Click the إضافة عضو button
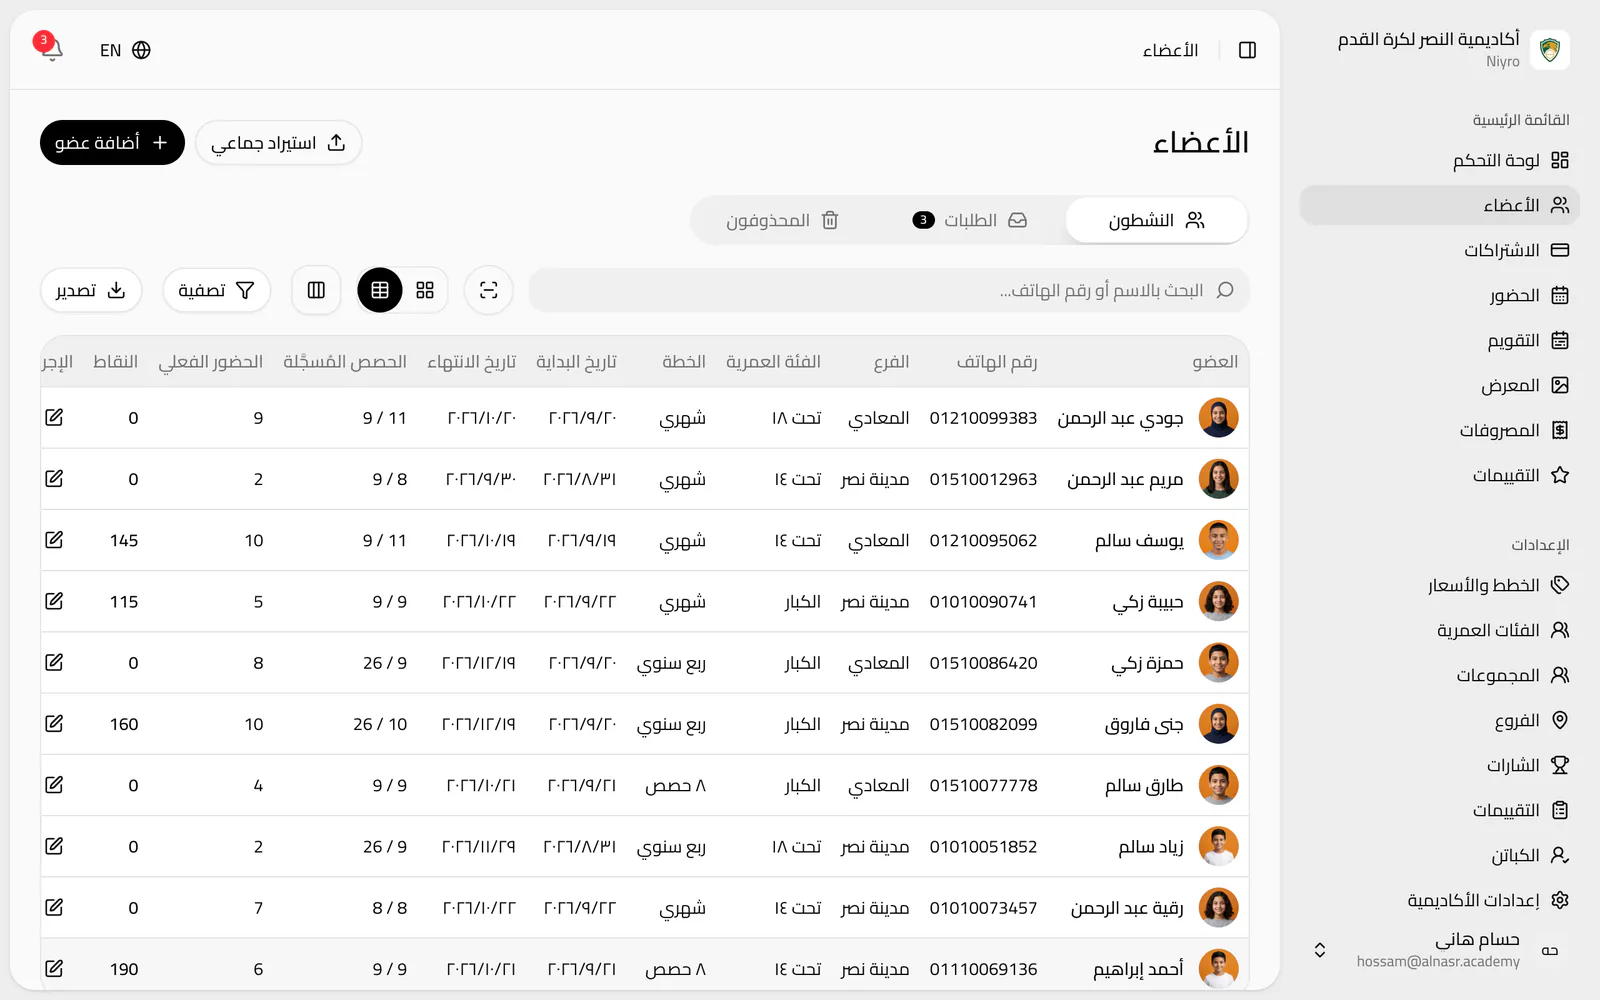The width and height of the screenshot is (1600, 1000). (112, 143)
